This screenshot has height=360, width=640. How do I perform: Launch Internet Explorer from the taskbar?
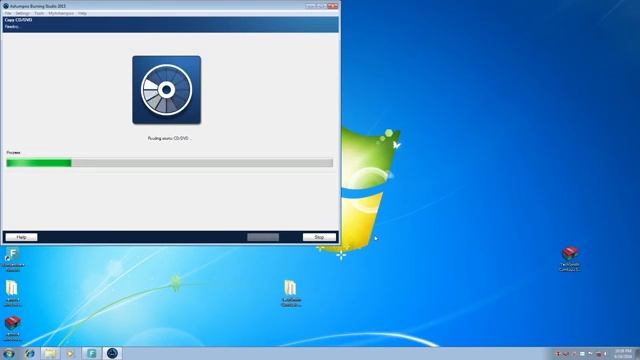point(29,353)
